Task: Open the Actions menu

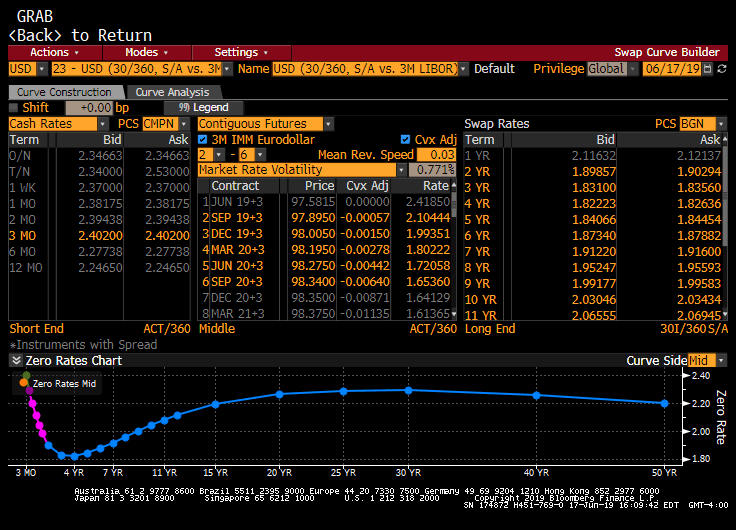Action: [x=54, y=52]
